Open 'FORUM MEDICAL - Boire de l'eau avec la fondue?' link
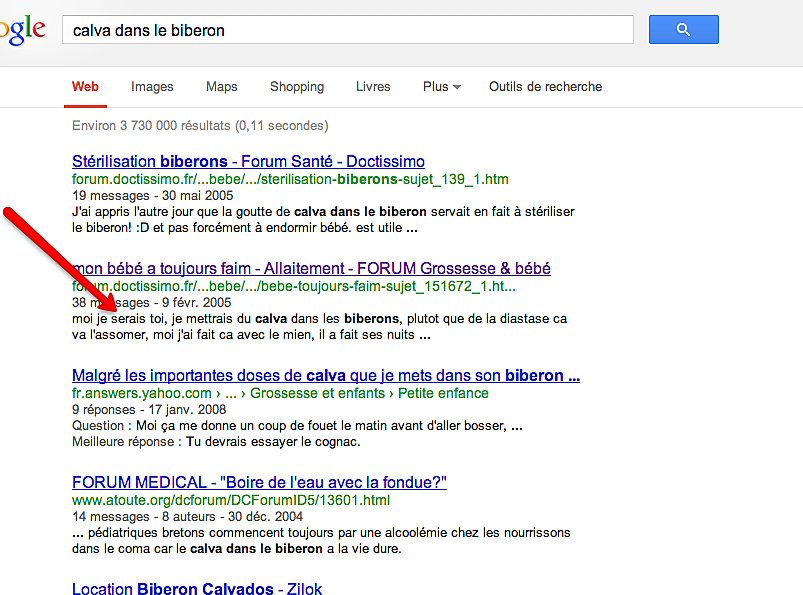 click(259, 482)
